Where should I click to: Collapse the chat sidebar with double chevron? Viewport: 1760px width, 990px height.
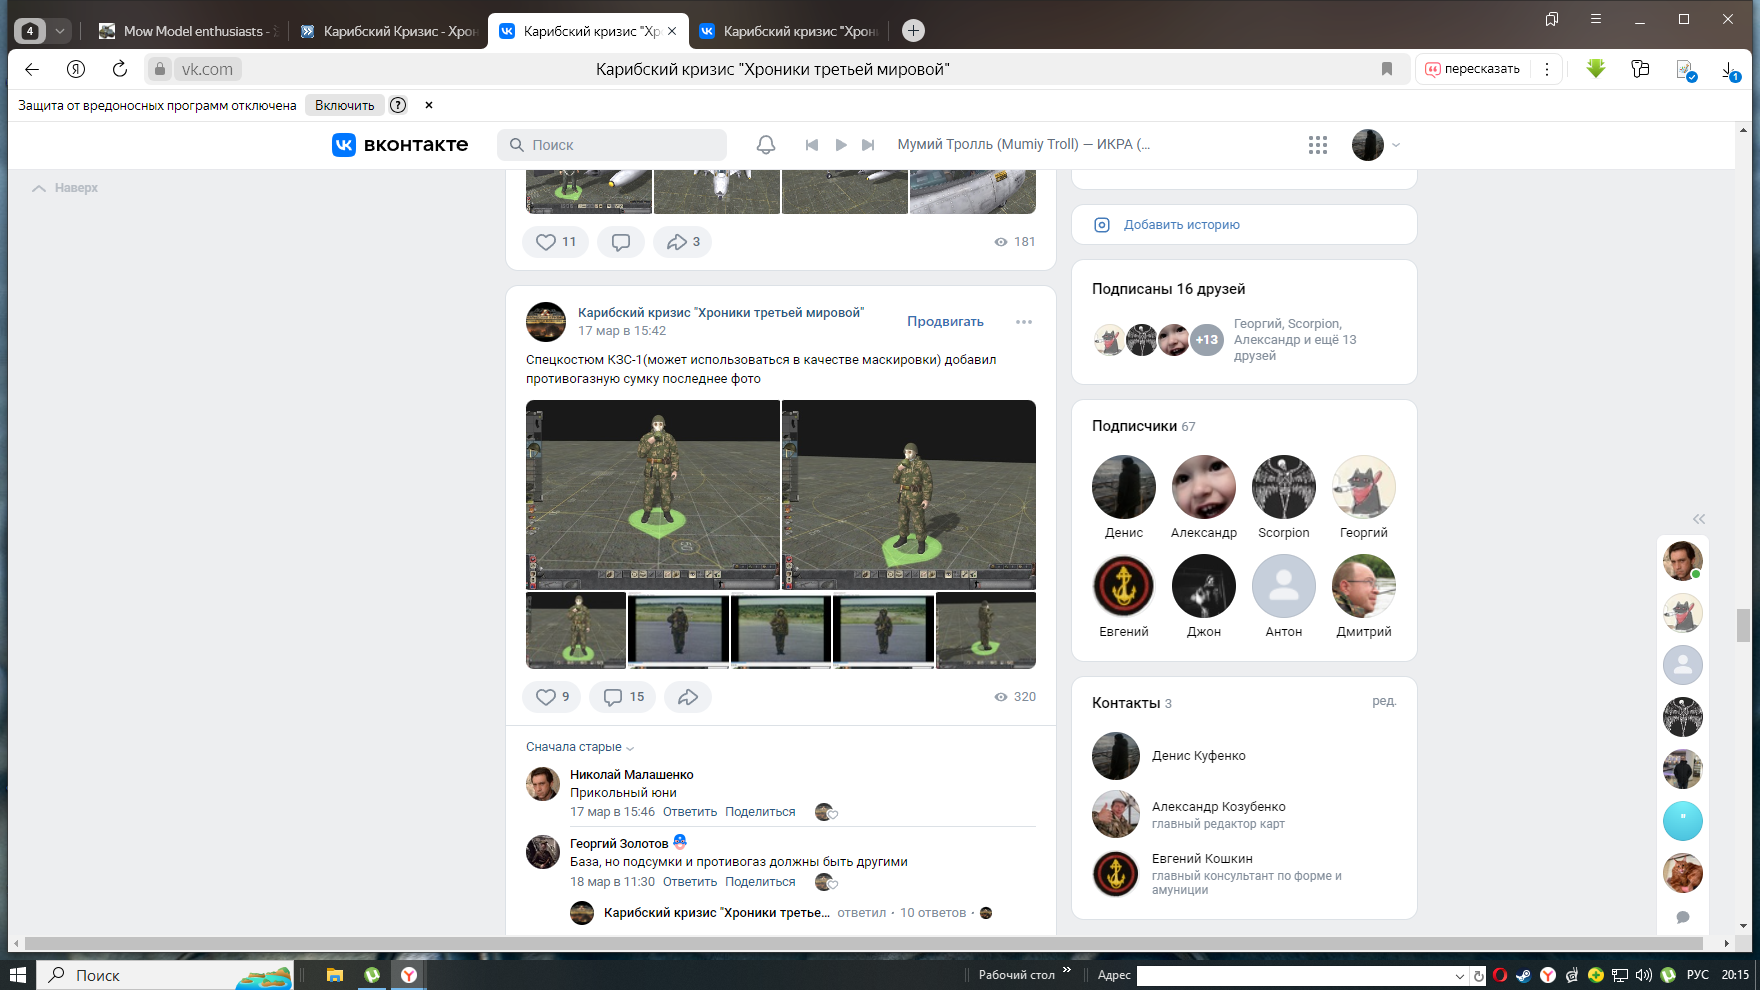[1699, 519]
